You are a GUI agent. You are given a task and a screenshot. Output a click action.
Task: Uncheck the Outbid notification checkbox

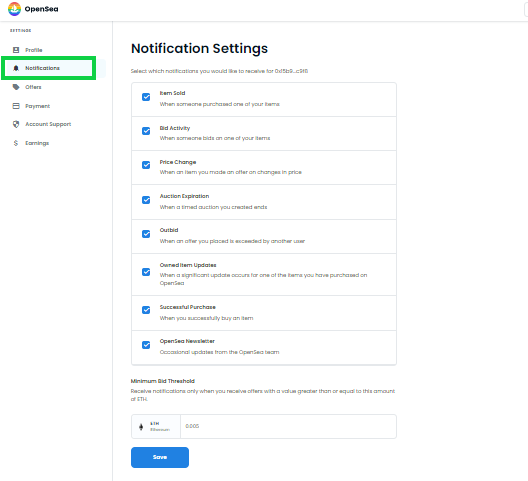tap(146, 234)
